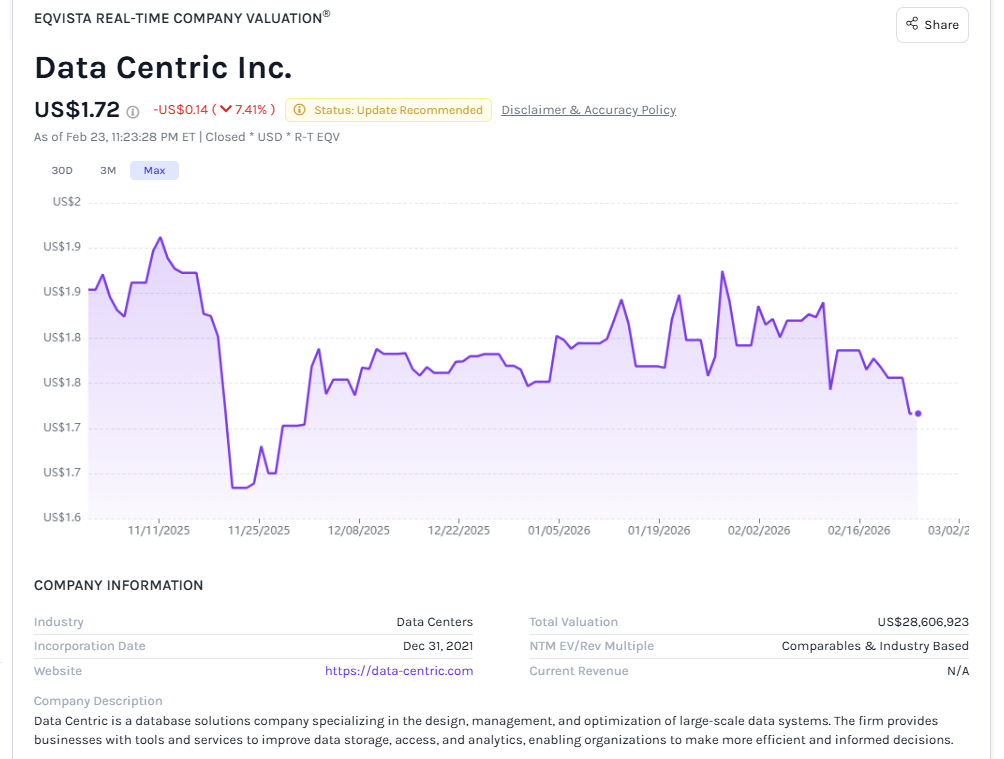1004x759 pixels.
Task: Click the US$2 label on the price axis
Action: pos(67,202)
